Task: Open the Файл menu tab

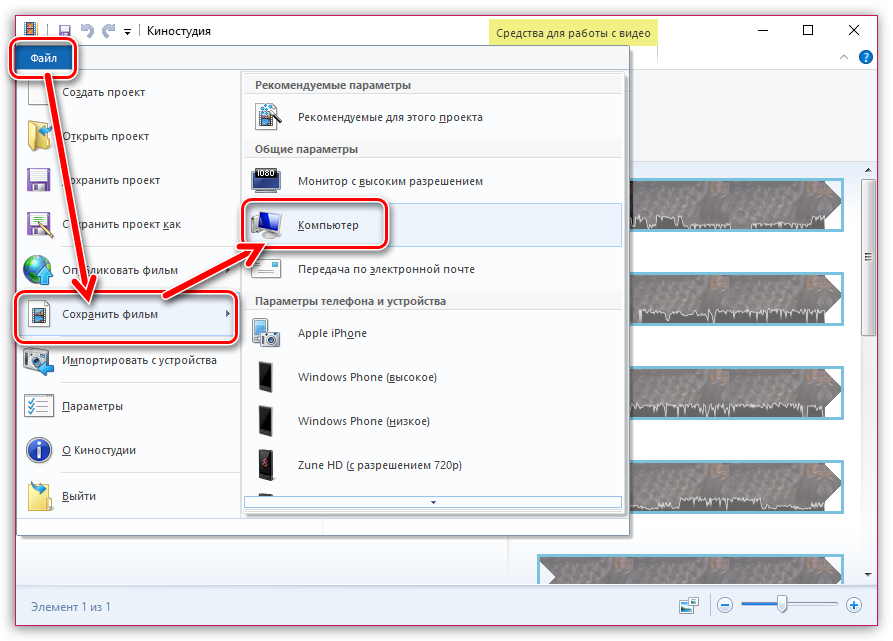Action: [x=43, y=58]
